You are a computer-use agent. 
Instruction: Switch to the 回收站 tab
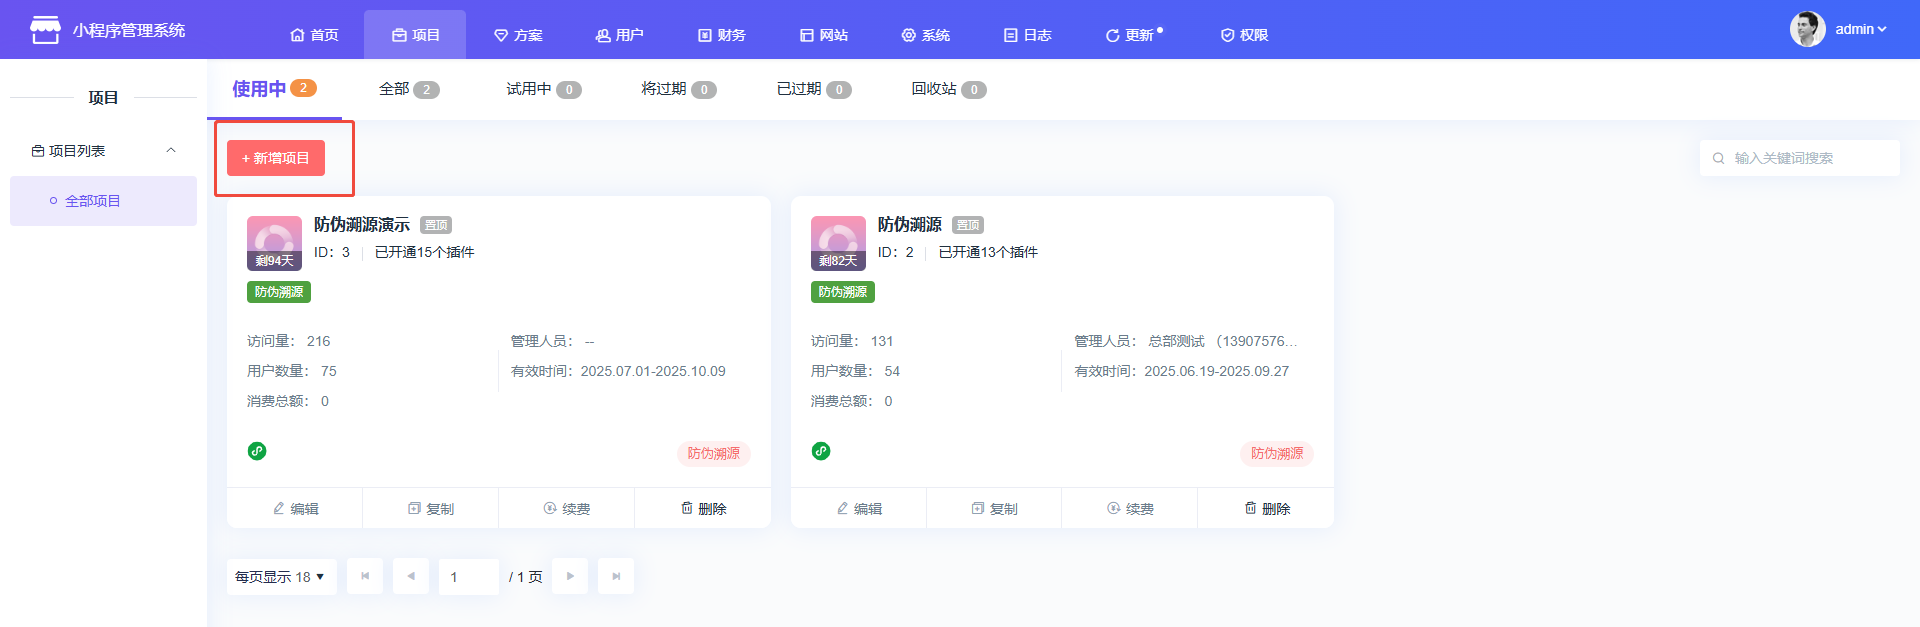pos(947,89)
